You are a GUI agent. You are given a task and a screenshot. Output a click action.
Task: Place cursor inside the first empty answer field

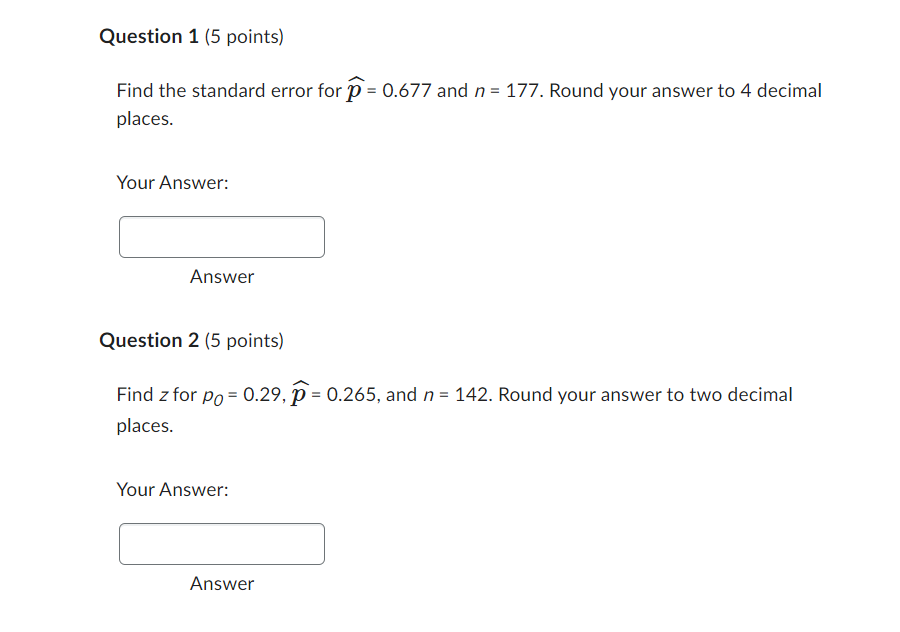(221, 237)
